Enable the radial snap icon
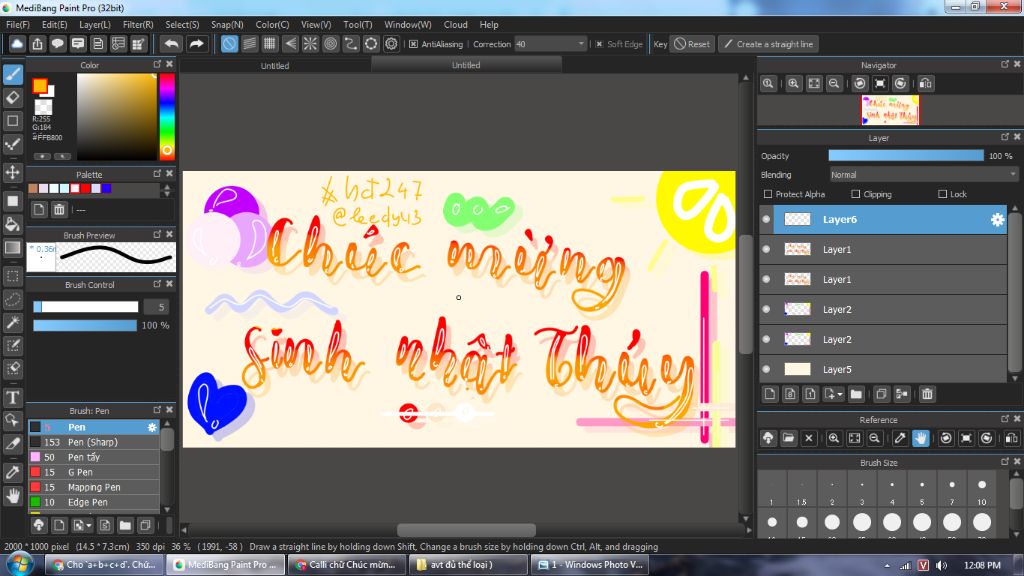Viewport: 1024px width, 576px height. tap(310, 44)
